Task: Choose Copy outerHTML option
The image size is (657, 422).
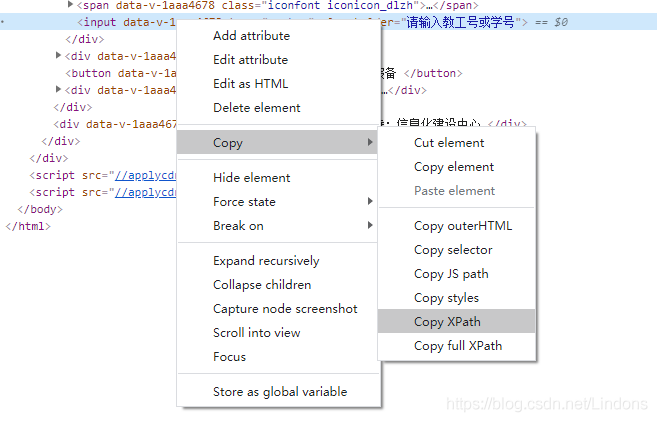Action: click(459, 226)
